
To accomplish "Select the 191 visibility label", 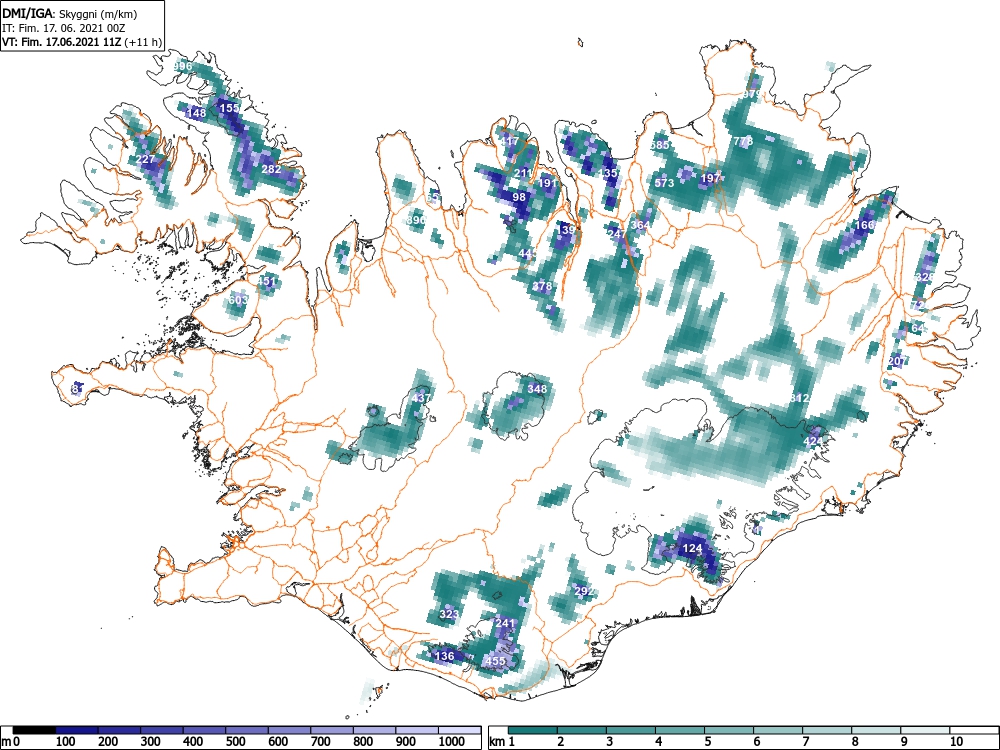I will point(547,183).
